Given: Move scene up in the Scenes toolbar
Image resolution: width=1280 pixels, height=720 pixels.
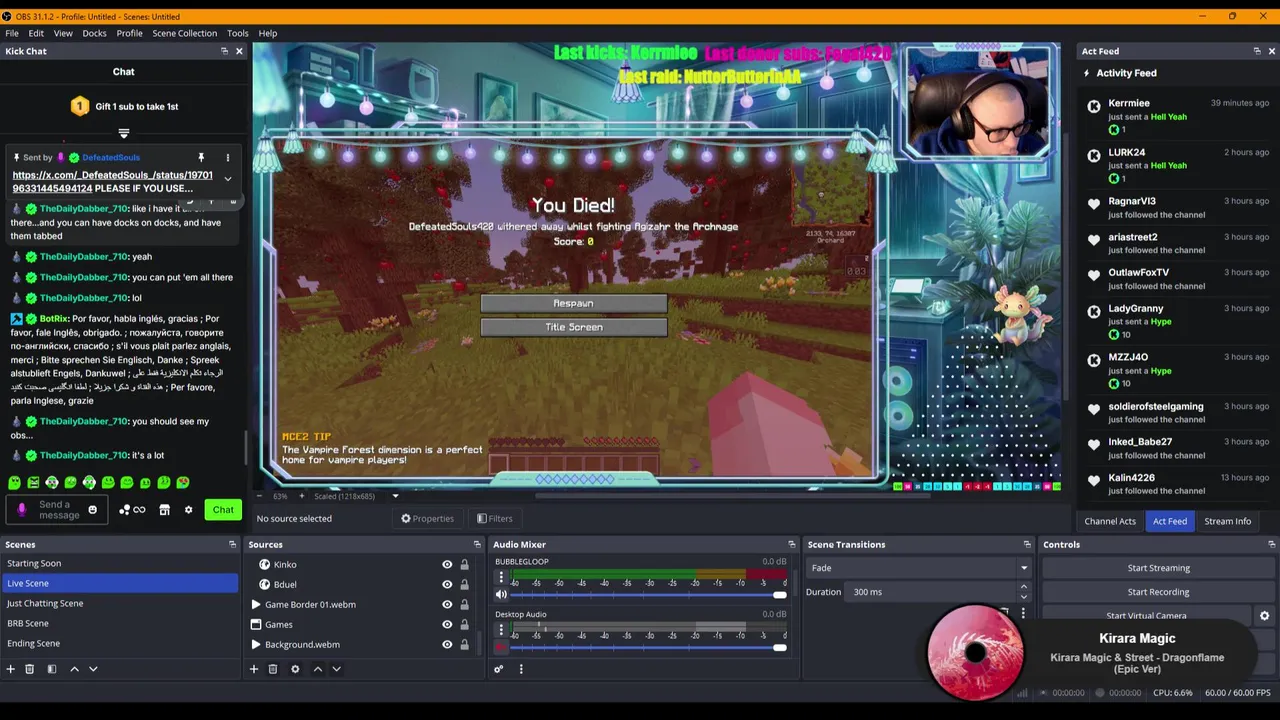Looking at the screenshot, I should [74, 669].
